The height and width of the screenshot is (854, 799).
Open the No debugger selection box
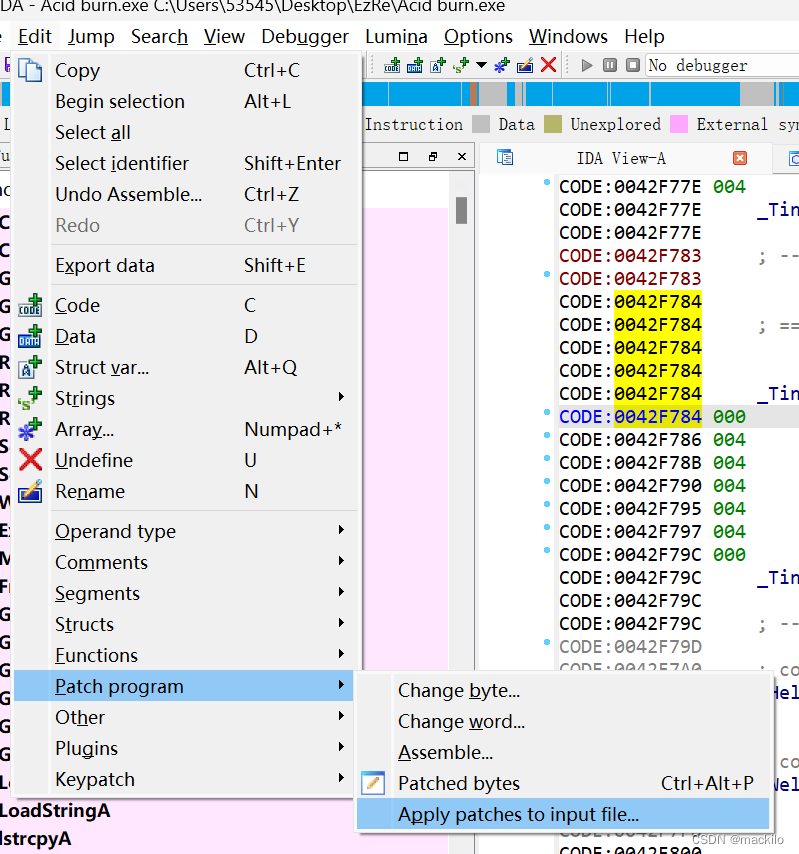tap(722, 65)
